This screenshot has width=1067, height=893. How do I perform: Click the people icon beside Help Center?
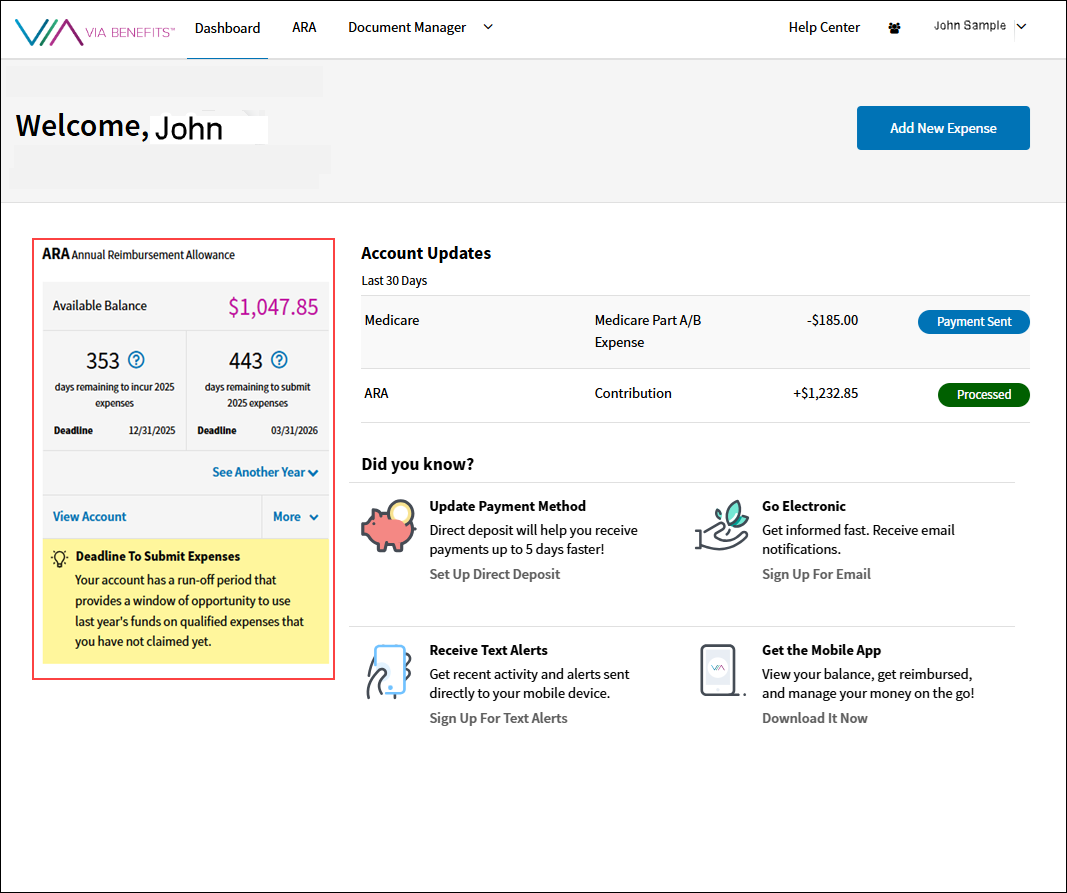pyautogui.click(x=894, y=27)
